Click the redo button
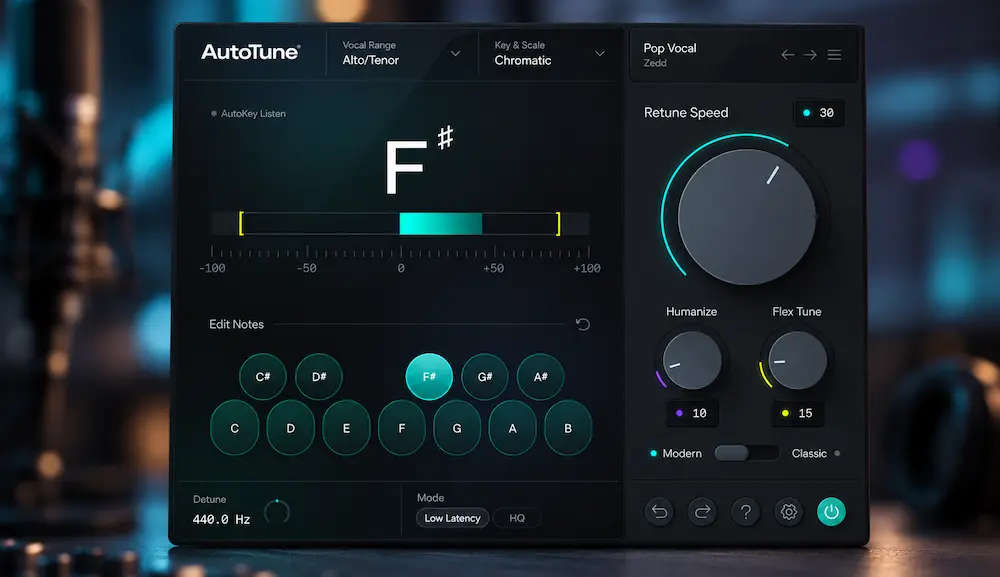This screenshot has height=577, width=1000. pyautogui.click(x=702, y=511)
